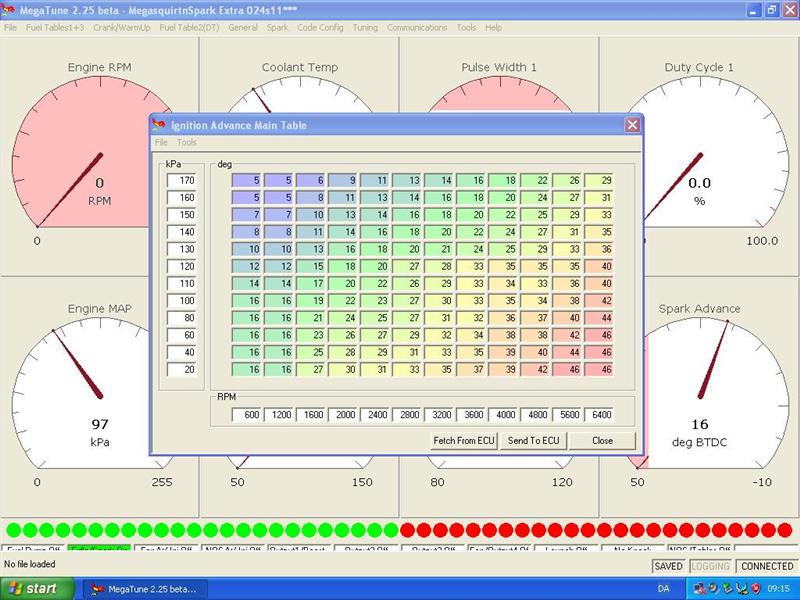Image resolution: width=800 pixels, height=600 pixels.
Task: Select the advance cell at 150 kPa, 1600 RPM
Action: (x=311, y=215)
